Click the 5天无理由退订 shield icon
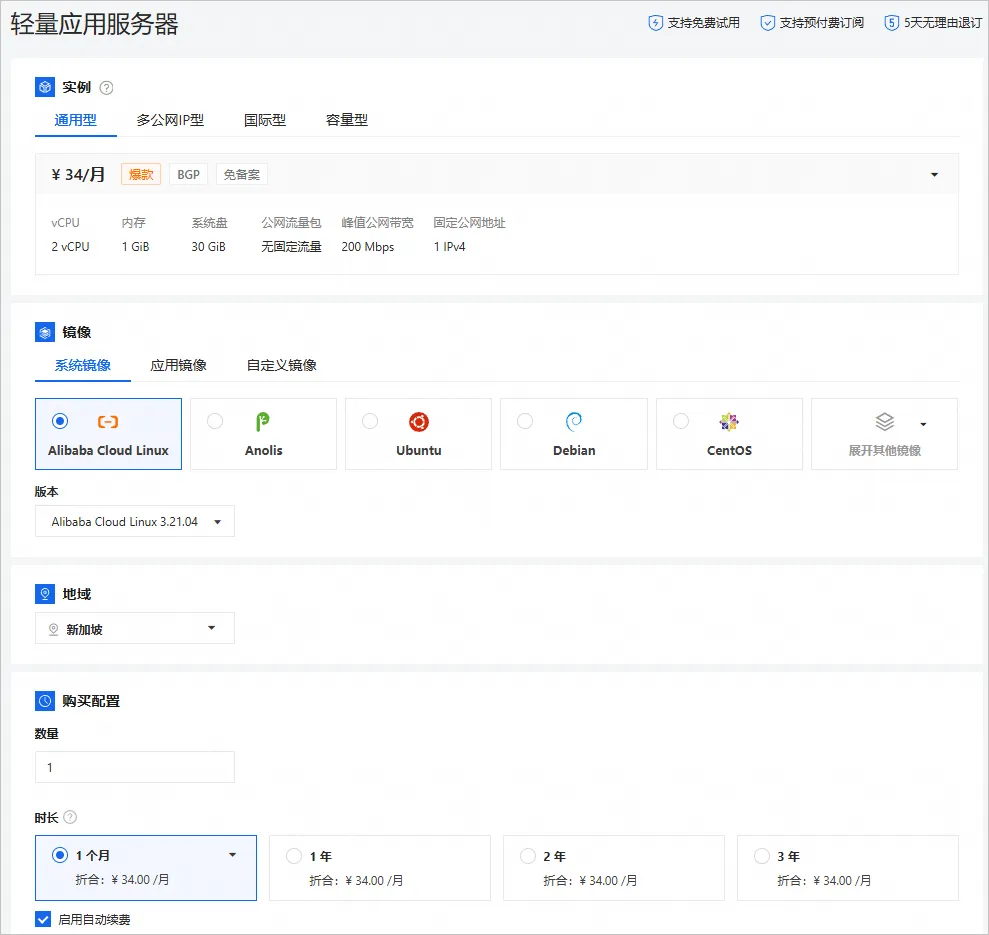 pos(891,23)
